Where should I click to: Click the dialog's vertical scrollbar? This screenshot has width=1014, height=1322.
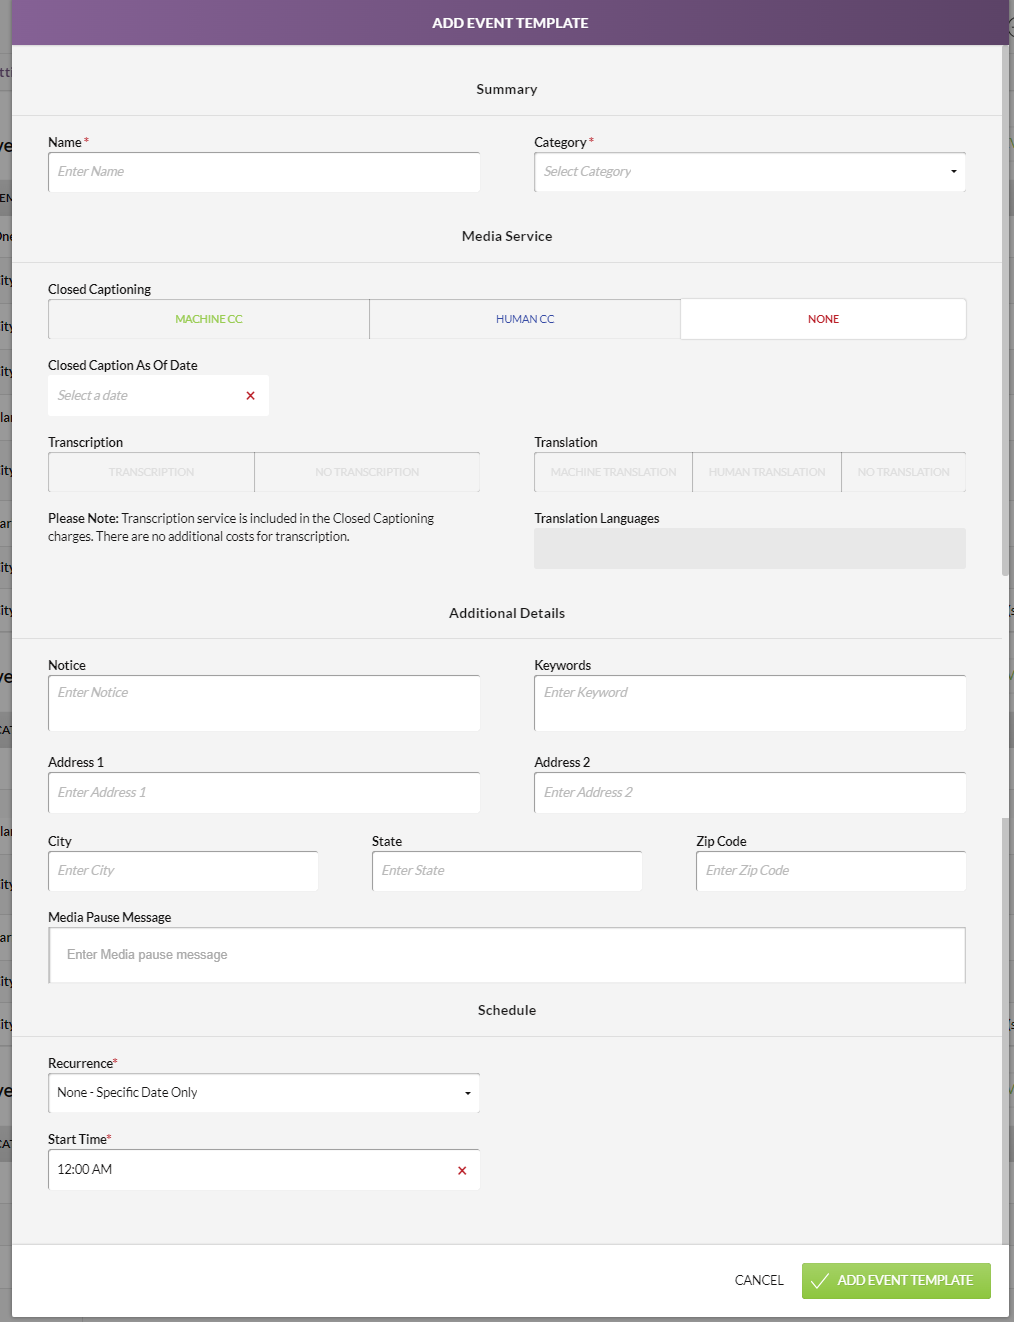pos(1005,310)
